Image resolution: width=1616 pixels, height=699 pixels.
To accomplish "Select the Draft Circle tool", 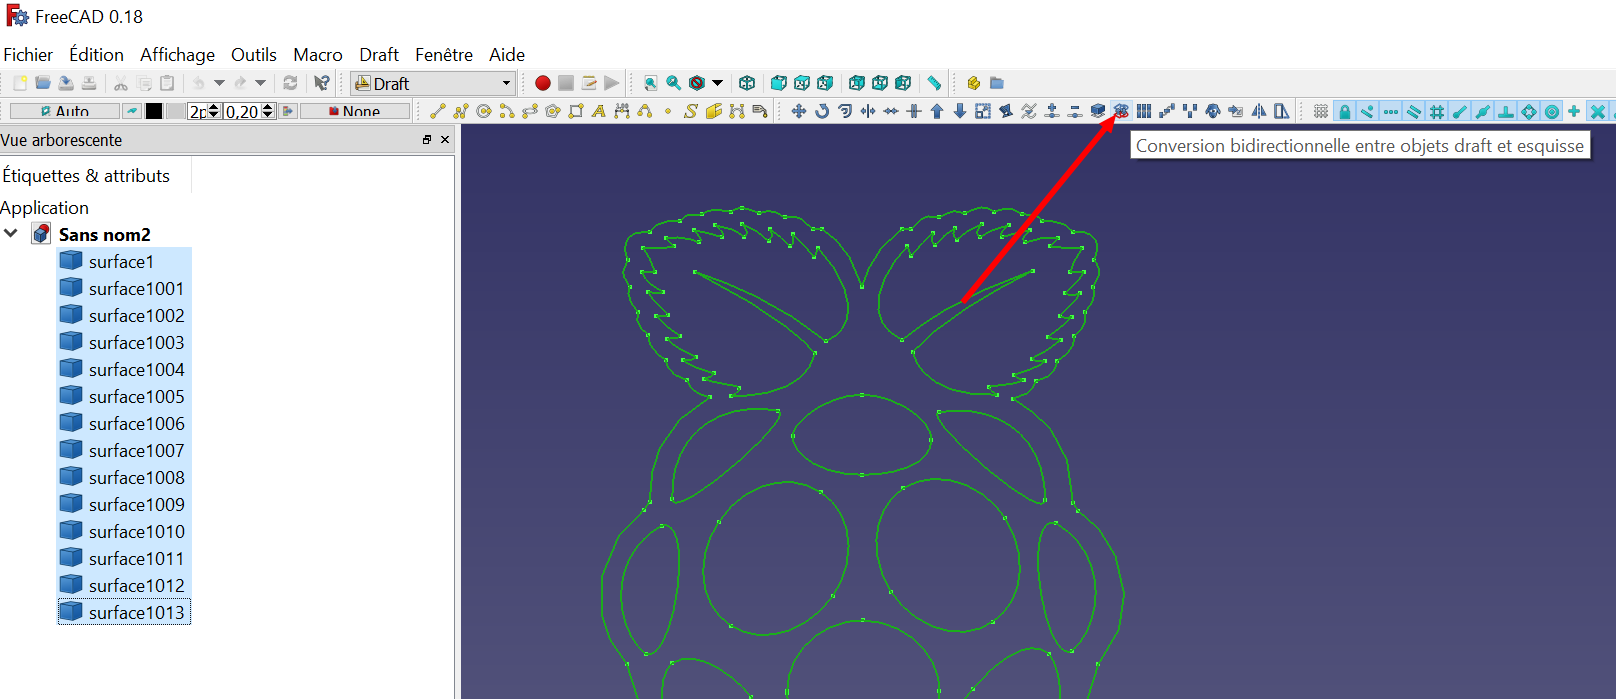I will [x=484, y=111].
